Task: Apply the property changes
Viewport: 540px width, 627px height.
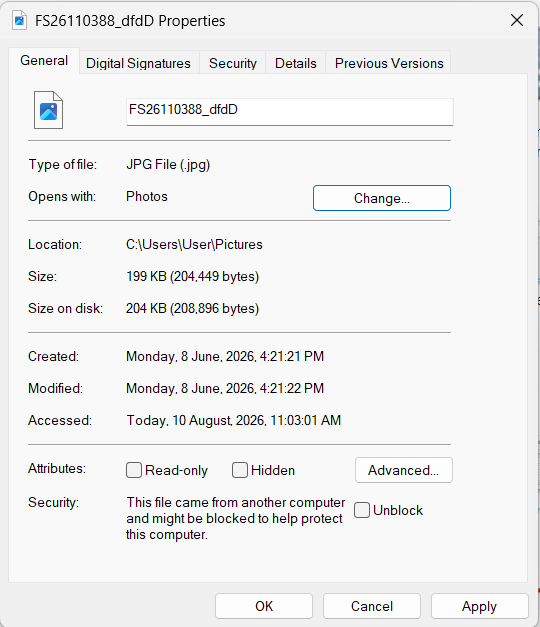Action: click(x=480, y=606)
